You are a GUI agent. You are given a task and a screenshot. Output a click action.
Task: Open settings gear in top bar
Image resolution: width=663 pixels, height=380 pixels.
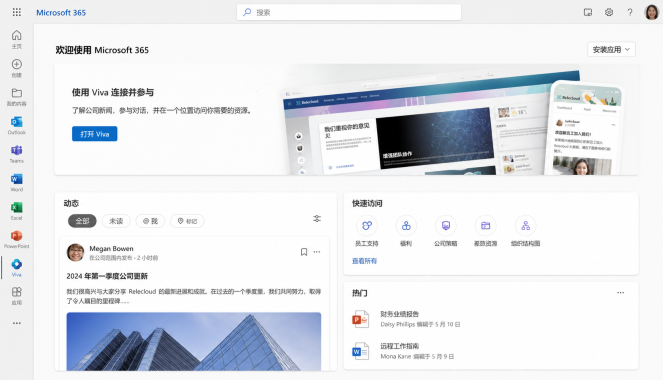[x=608, y=12]
